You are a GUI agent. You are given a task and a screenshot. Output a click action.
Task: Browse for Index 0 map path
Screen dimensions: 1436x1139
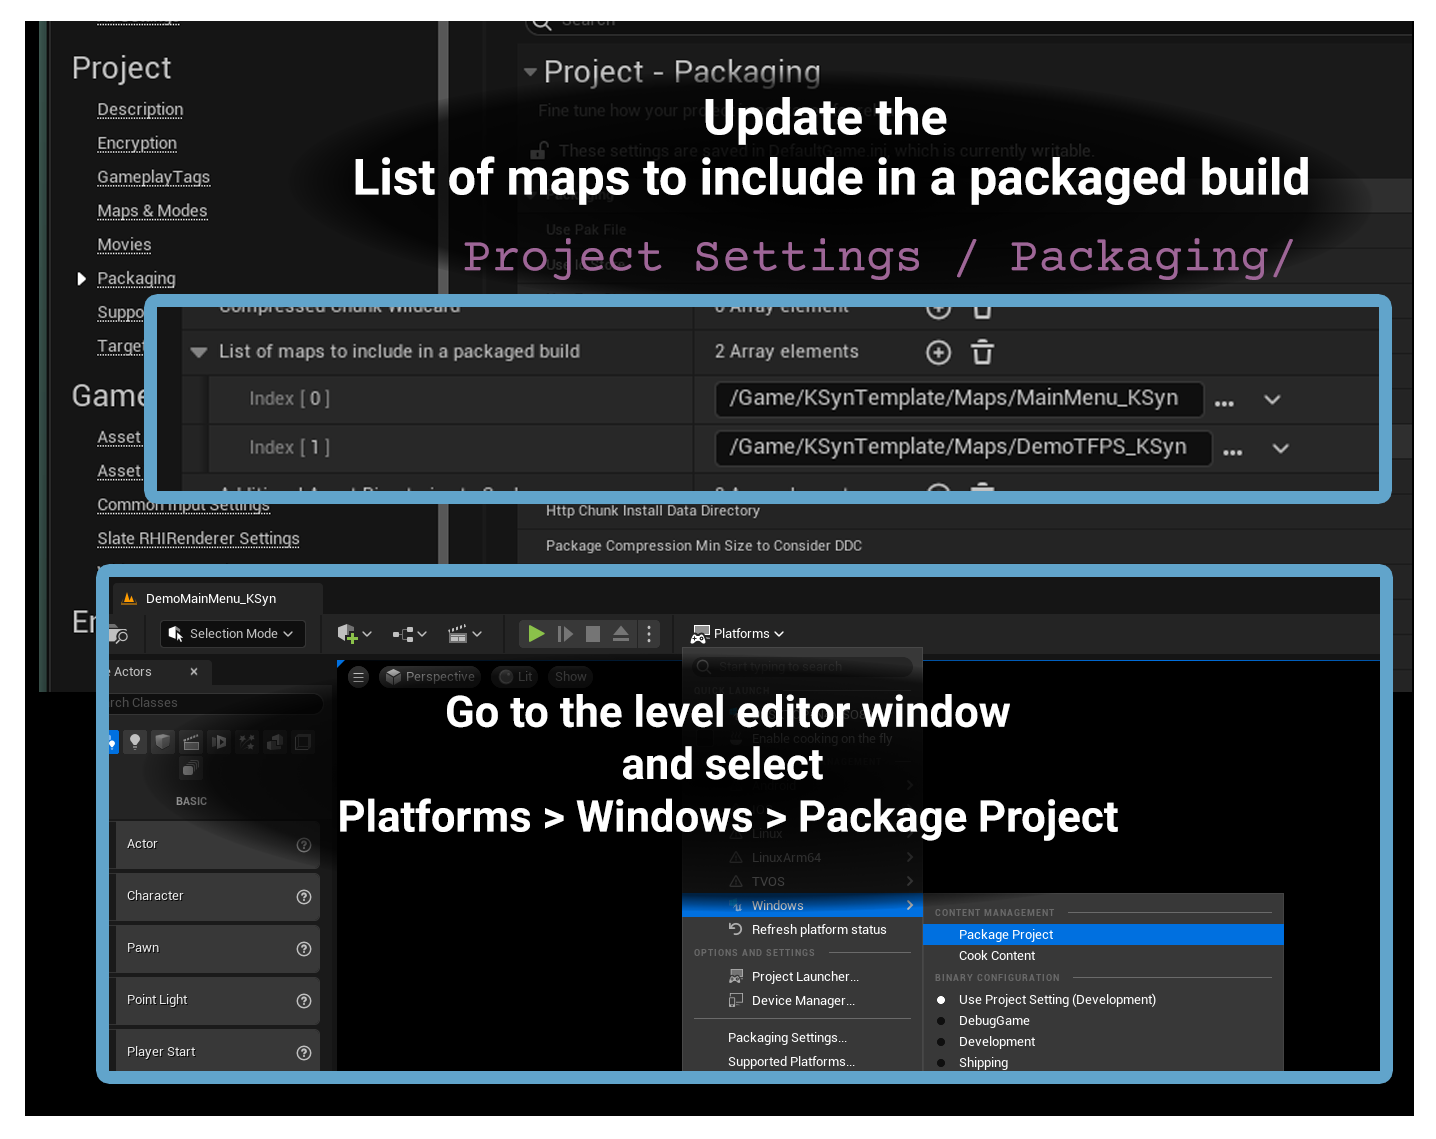pos(1224,402)
